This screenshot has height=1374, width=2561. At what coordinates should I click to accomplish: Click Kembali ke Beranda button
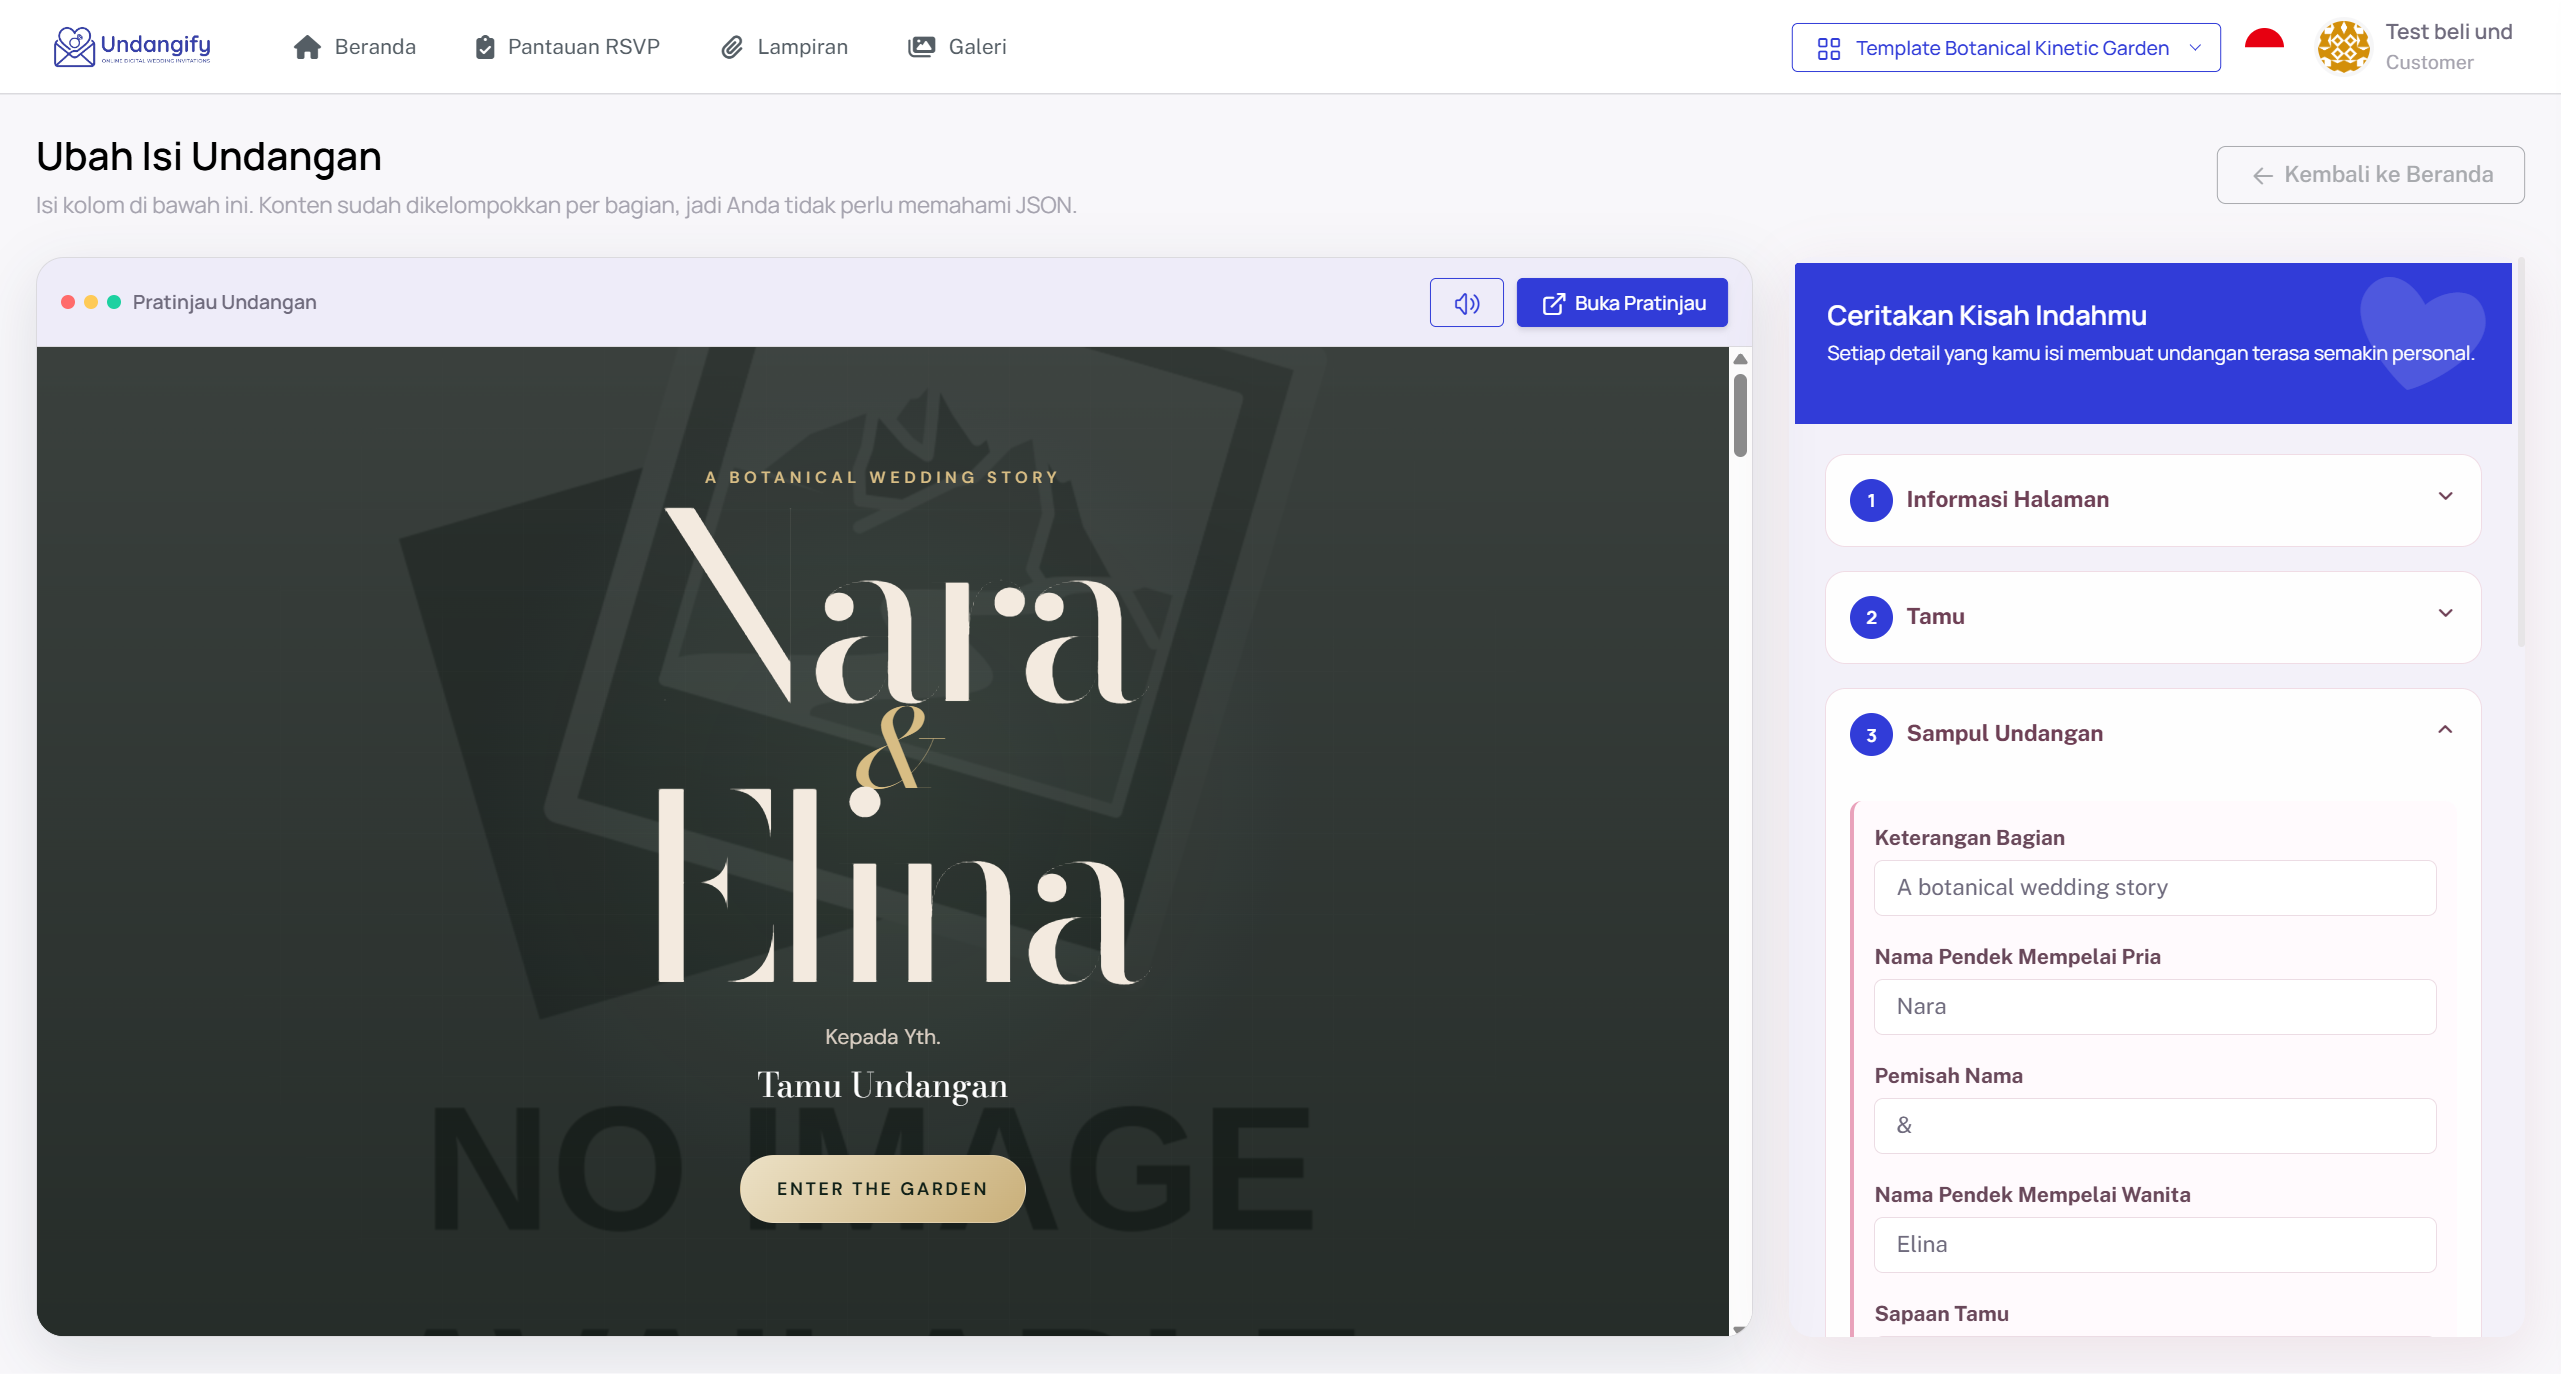(x=2370, y=175)
